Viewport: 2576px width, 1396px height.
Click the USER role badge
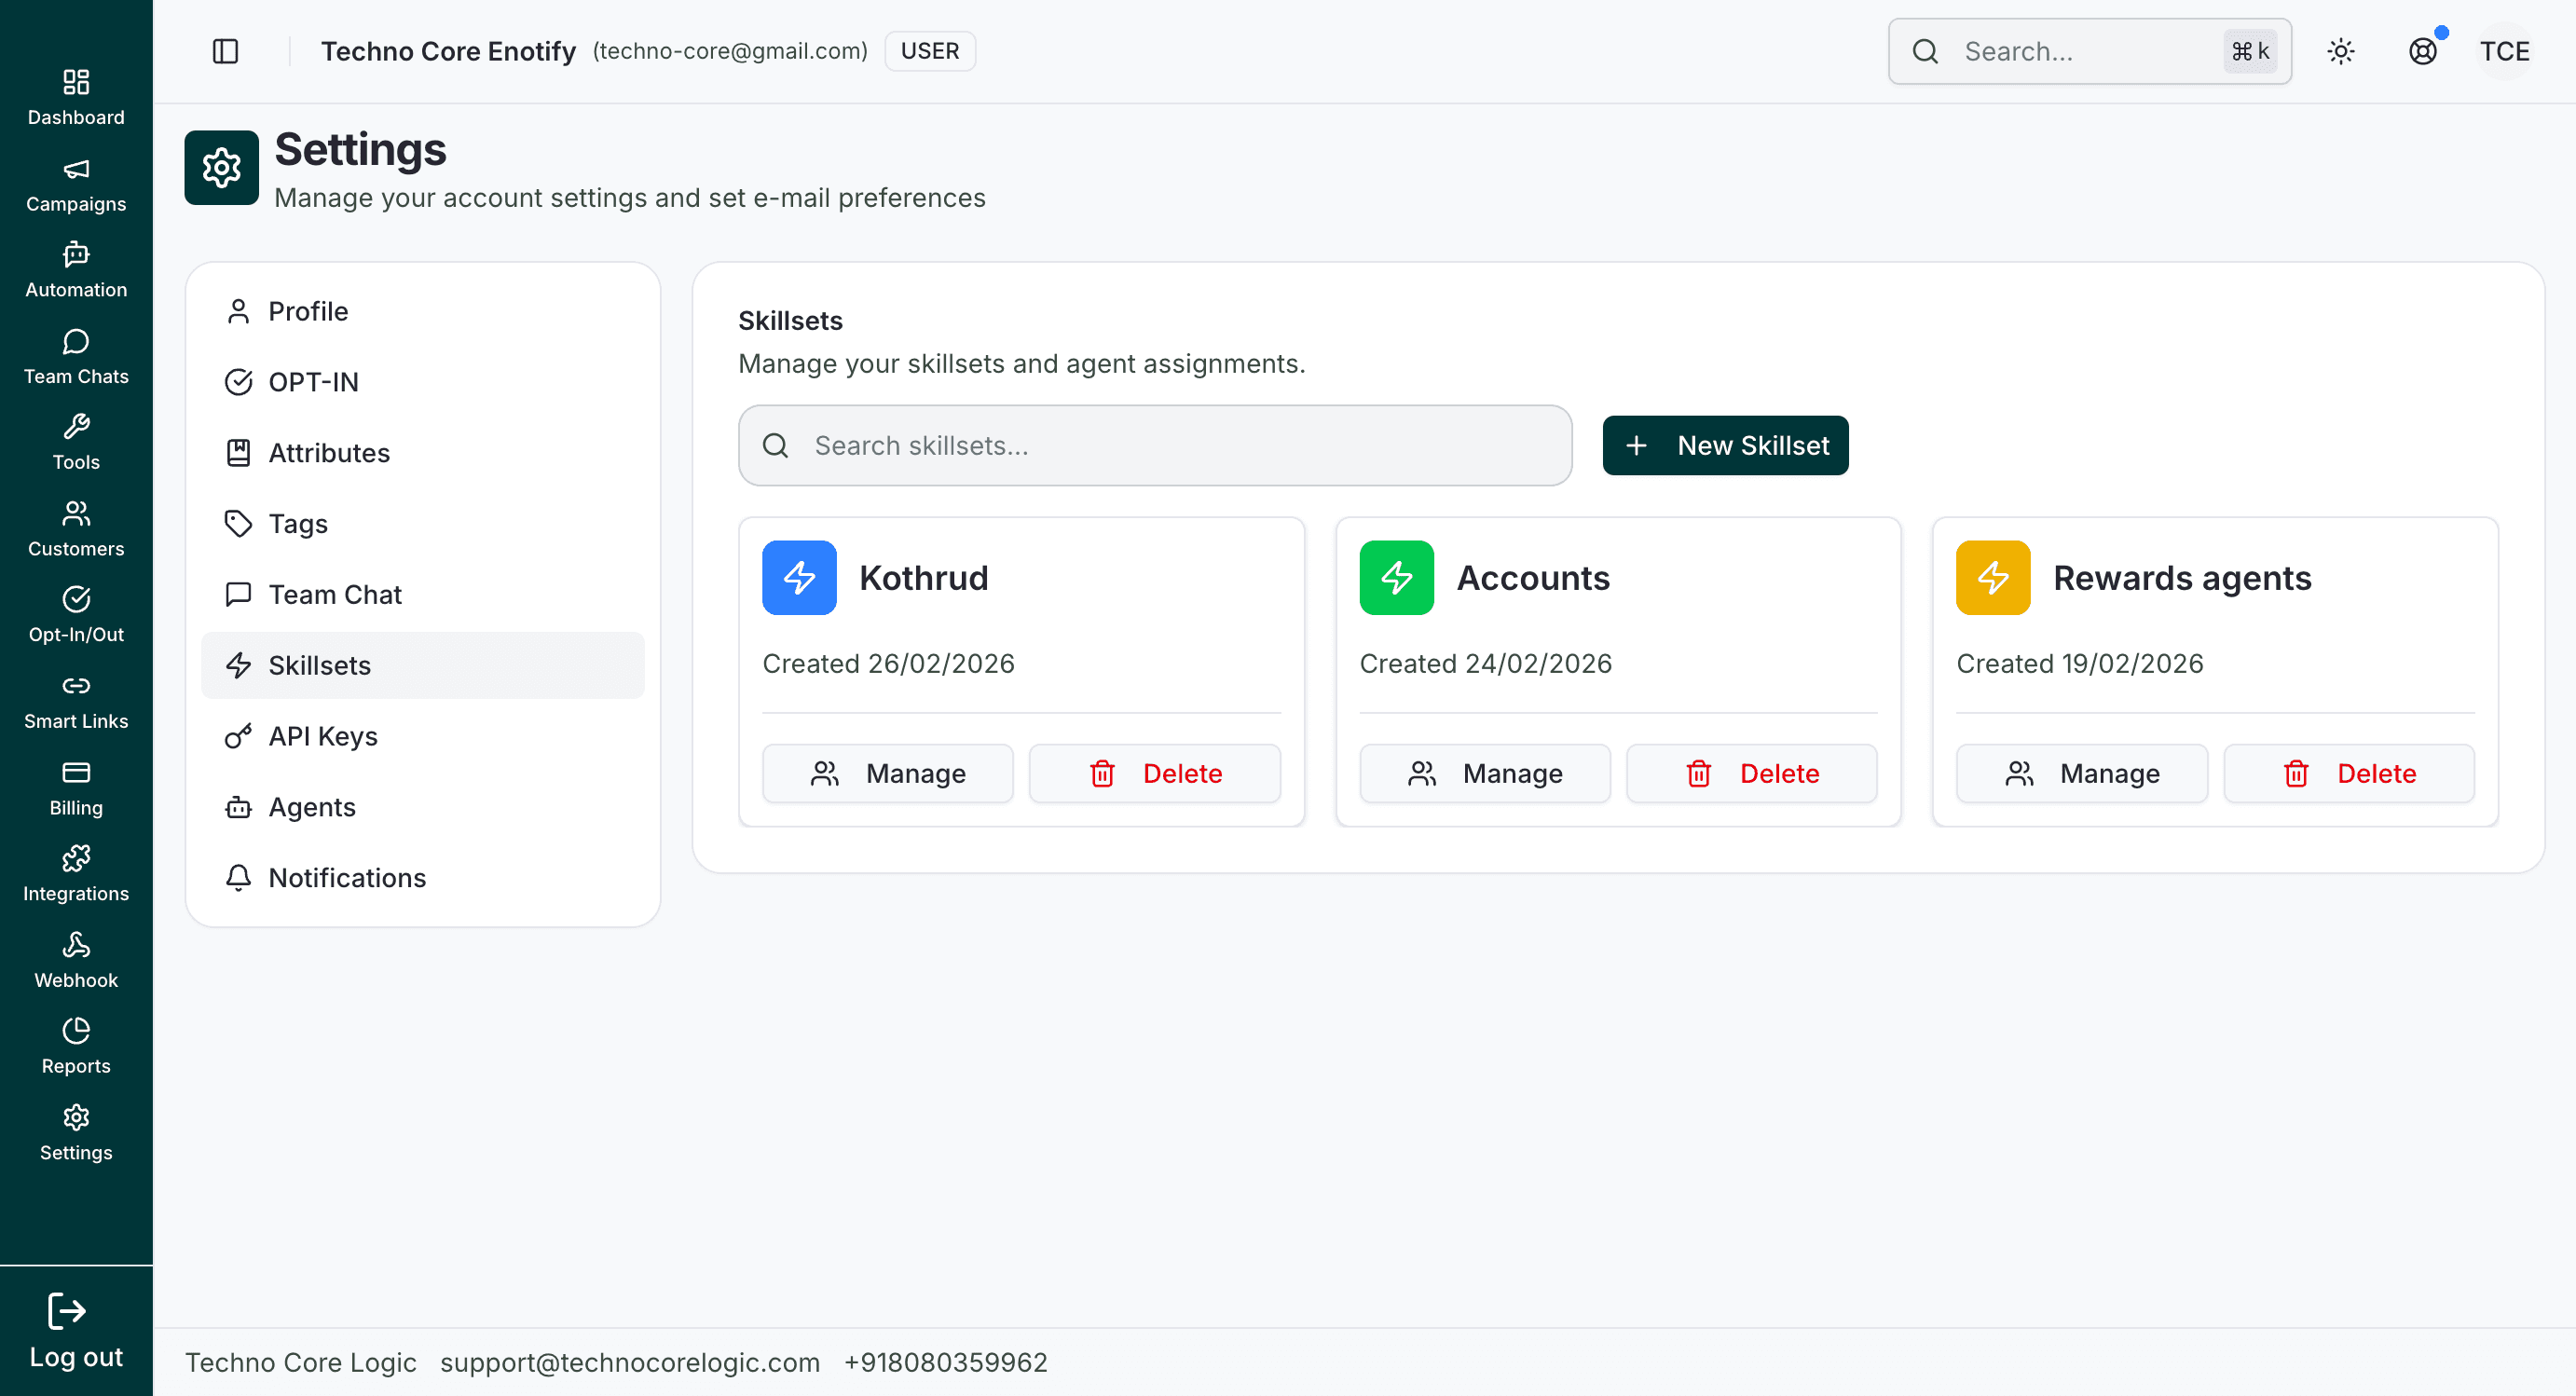pyautogui.click(x=930, y=51)
